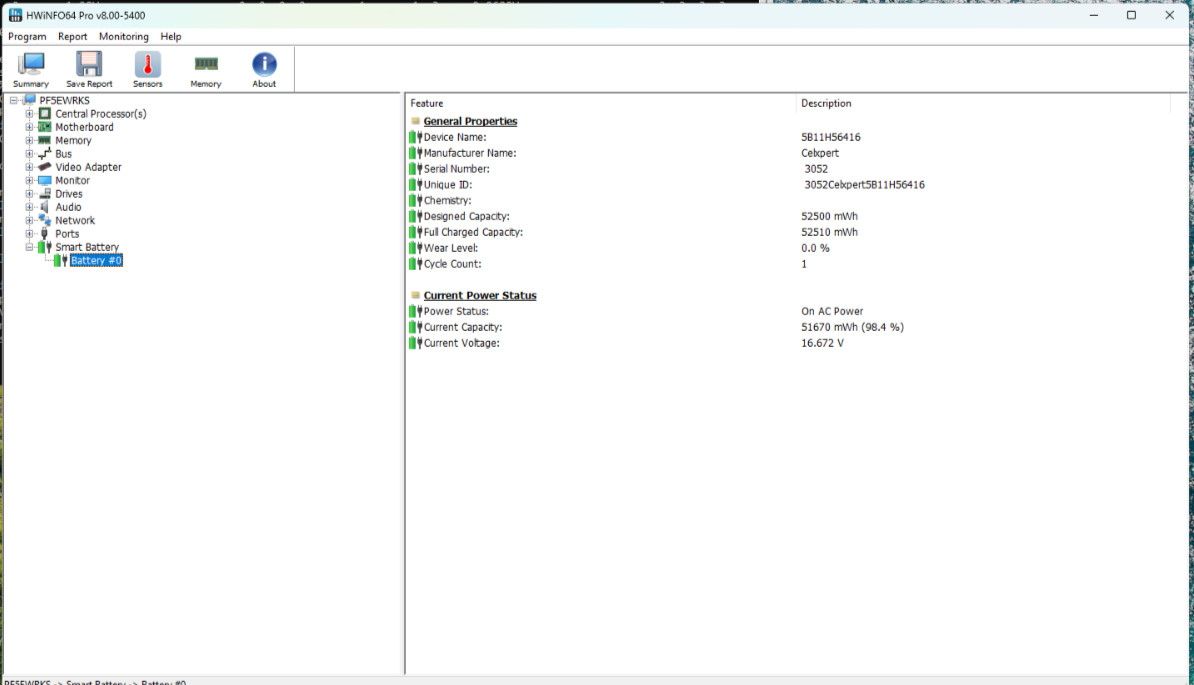The height and width of the screenshot is (685, 1194).
Task: Select the Device Name value 5B11H56416
Action: click(831, 137)
